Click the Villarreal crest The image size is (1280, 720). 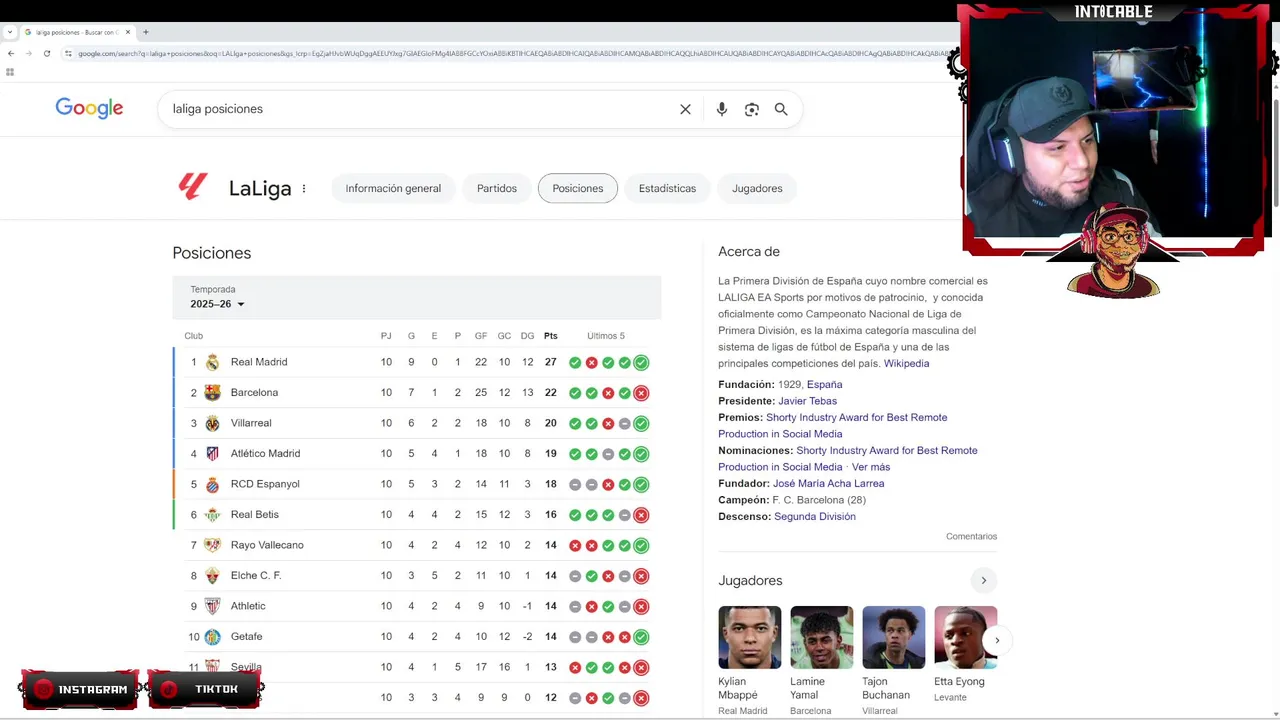[x=212, y=423]
